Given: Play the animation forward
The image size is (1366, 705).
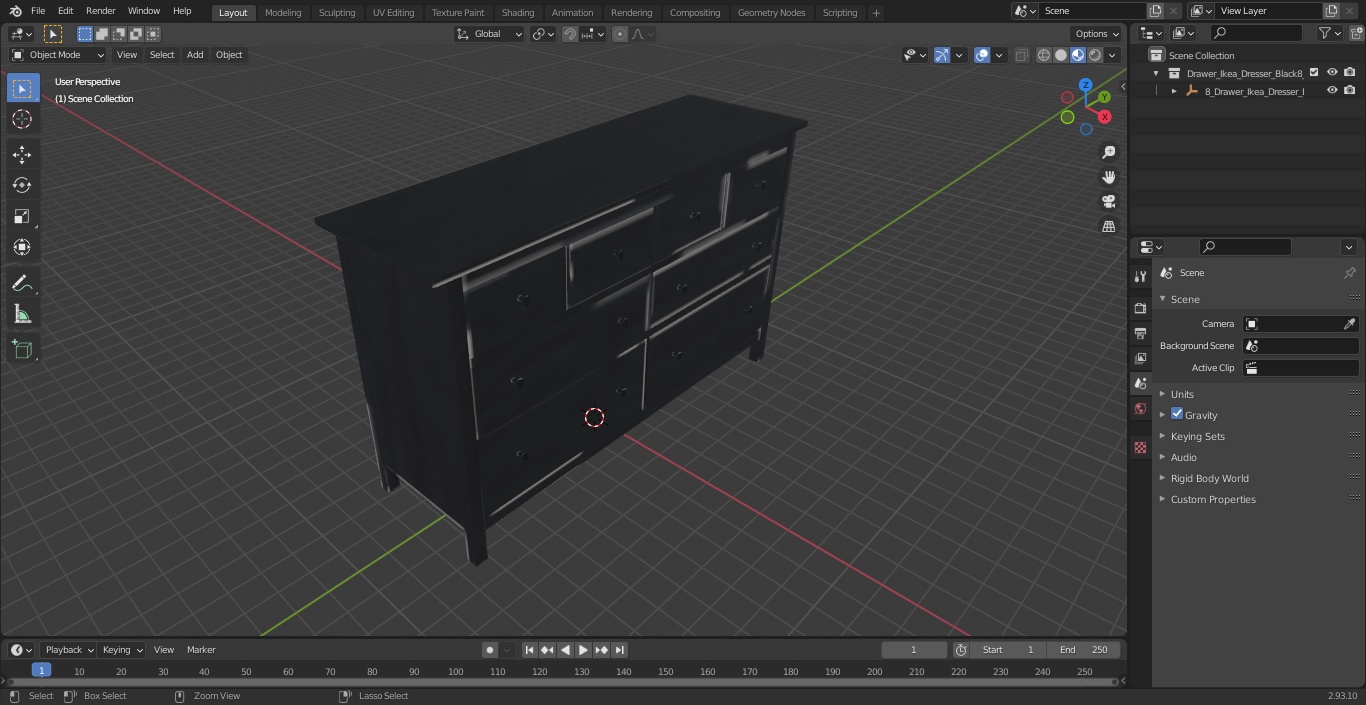Looking at the screenshot, I should [584, 650].
